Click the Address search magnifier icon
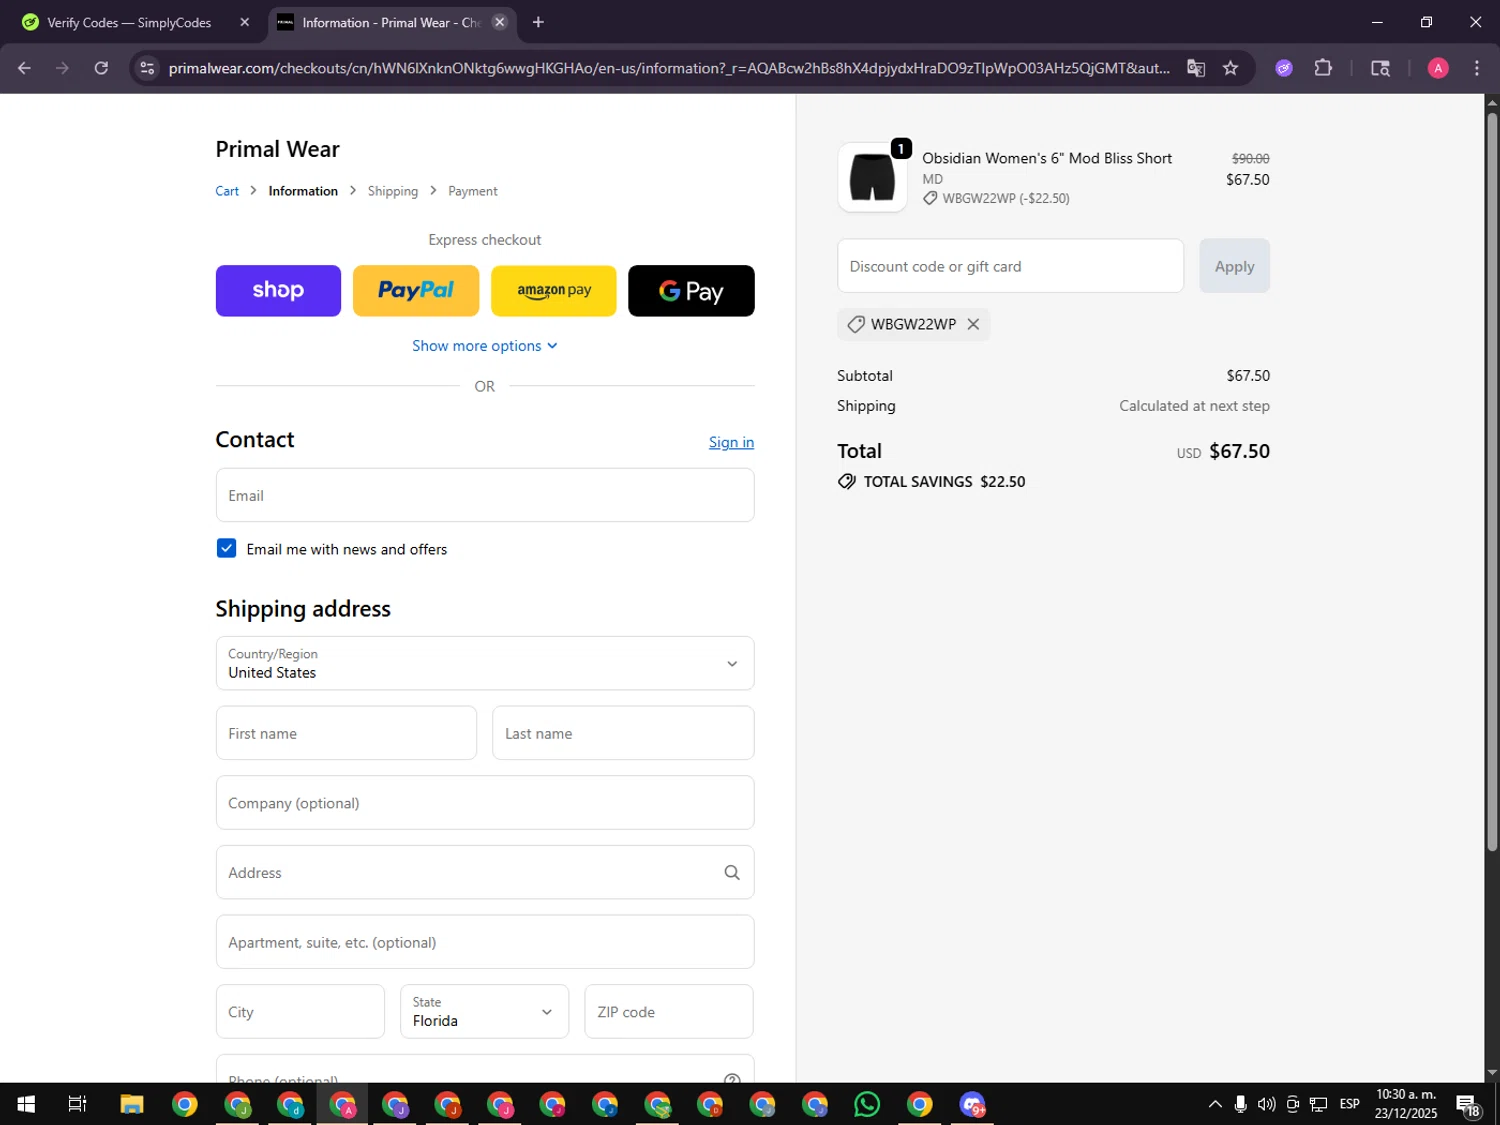1500x1125 pixels. coord(732,872)
